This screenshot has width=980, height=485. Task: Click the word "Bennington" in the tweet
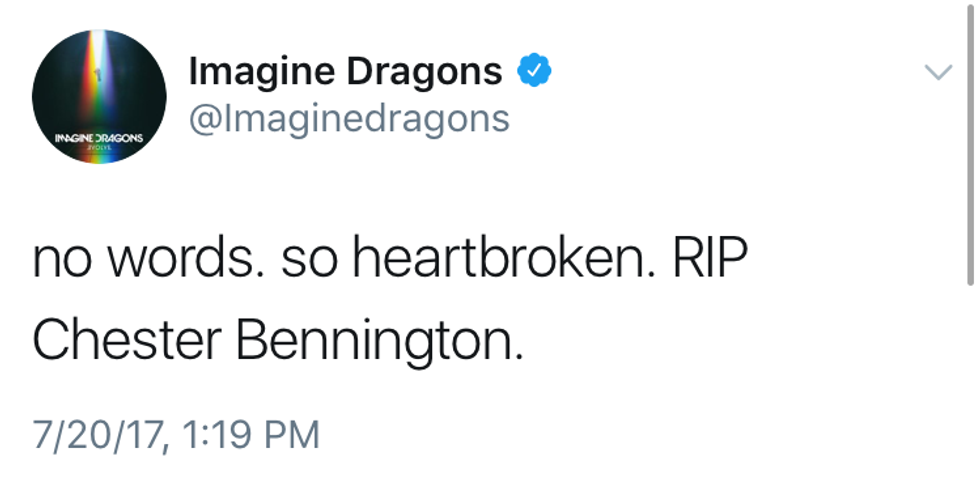pos(380,341)
